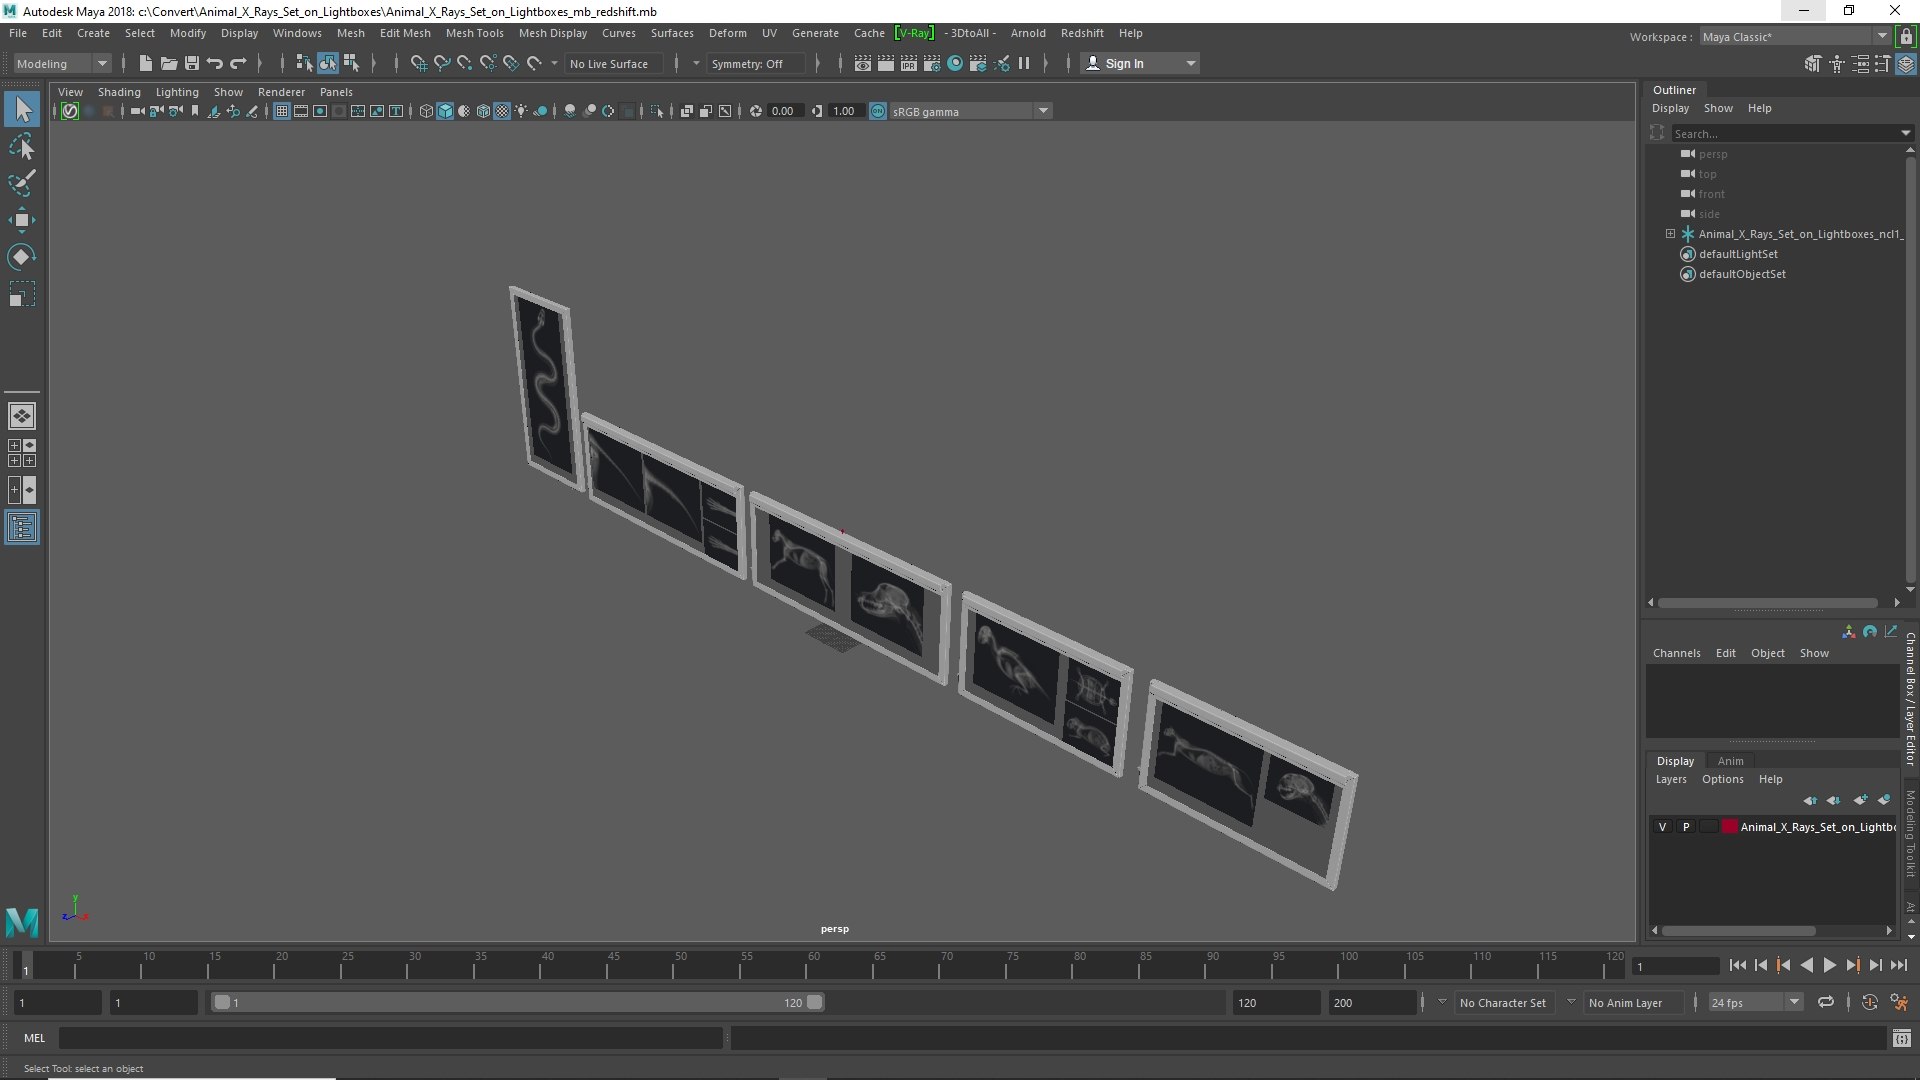Screen dimensions: 1920x1080
Task: Toggle layer visibility V box
Action: tap(1662, 827)
